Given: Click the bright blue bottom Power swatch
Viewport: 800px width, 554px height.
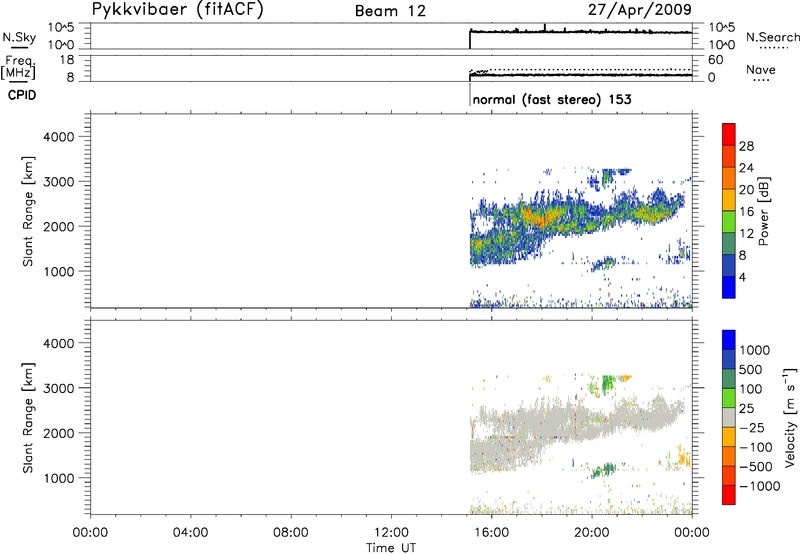Looking at the screenshot, I should (x=729, y=287).
